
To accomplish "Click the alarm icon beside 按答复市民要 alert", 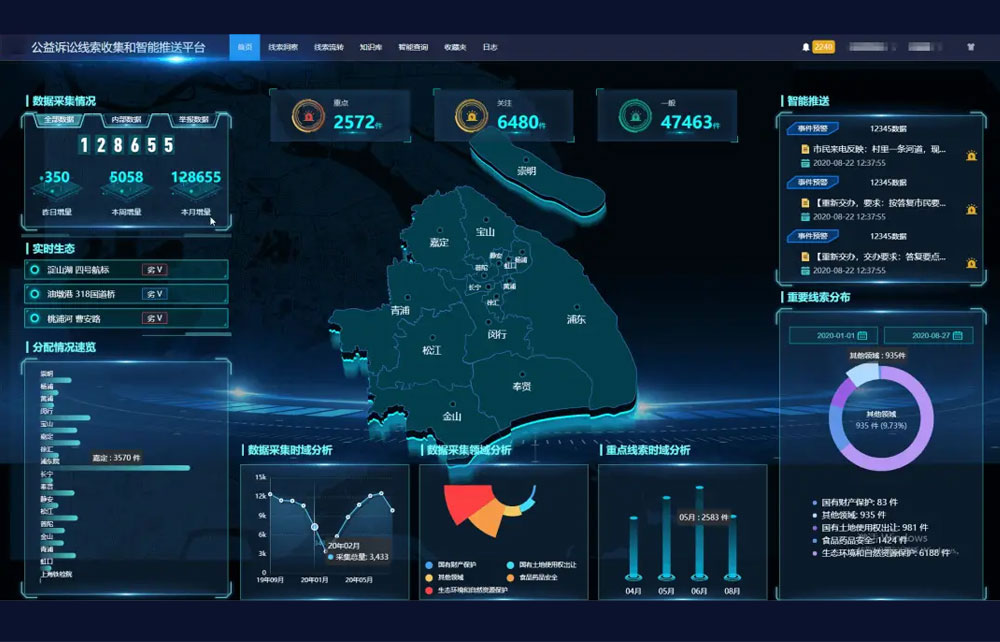I will click(970, 209).
